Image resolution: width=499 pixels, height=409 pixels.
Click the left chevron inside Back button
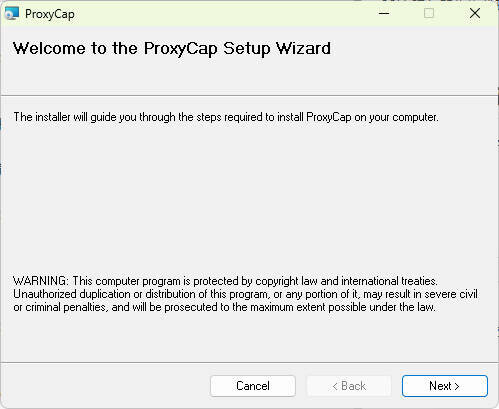[335, 386]
